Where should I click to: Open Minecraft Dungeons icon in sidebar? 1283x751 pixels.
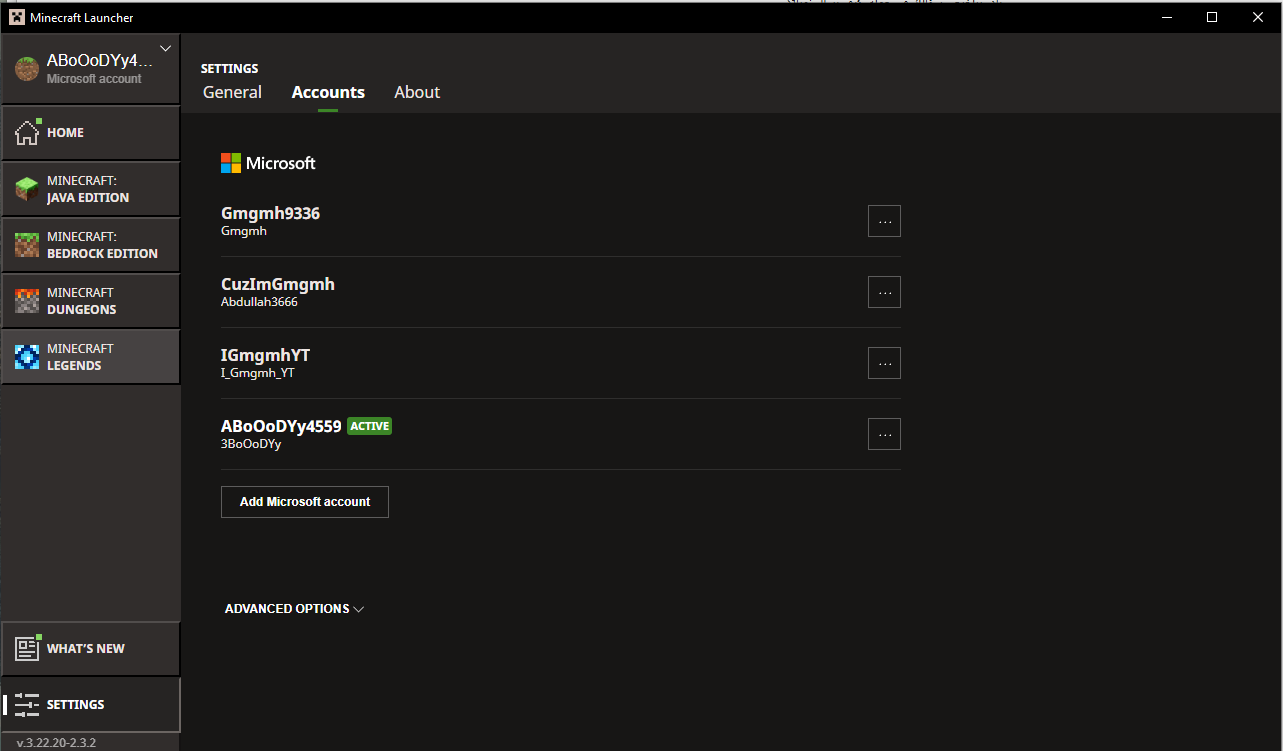[27, 301]
